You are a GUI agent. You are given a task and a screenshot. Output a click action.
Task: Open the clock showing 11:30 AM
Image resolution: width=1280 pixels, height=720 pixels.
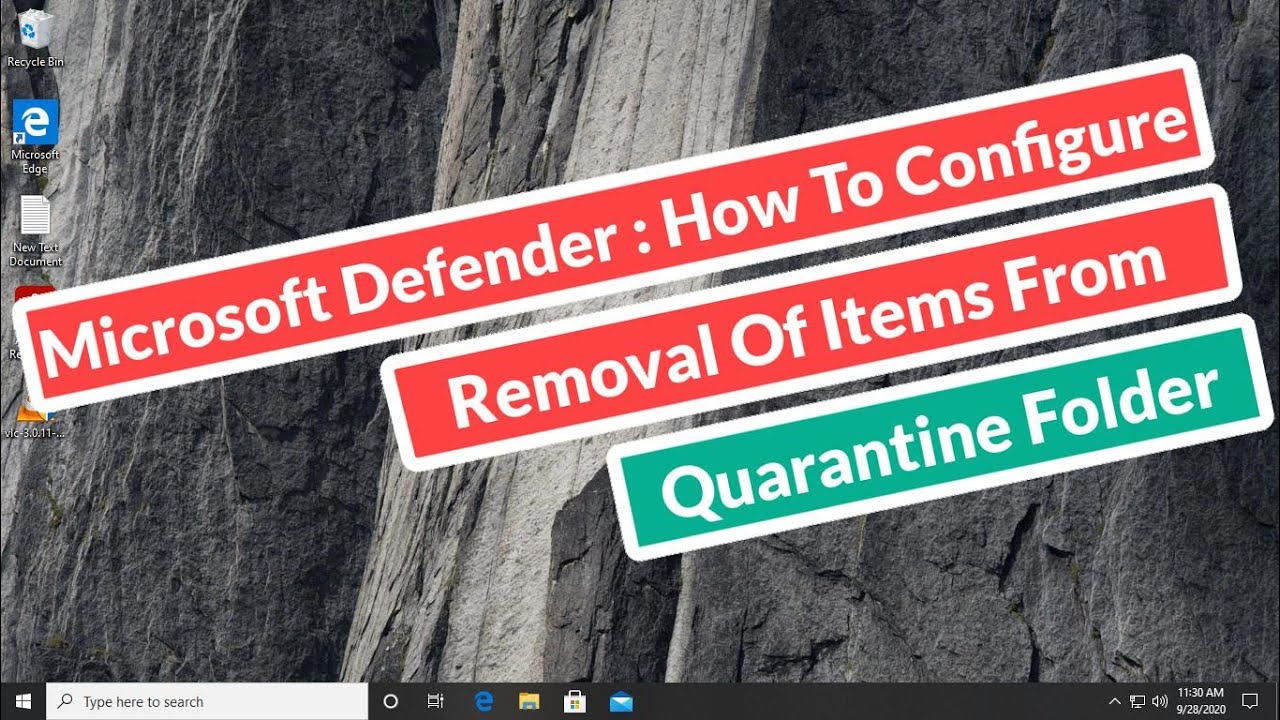[x=1201, y=701]
